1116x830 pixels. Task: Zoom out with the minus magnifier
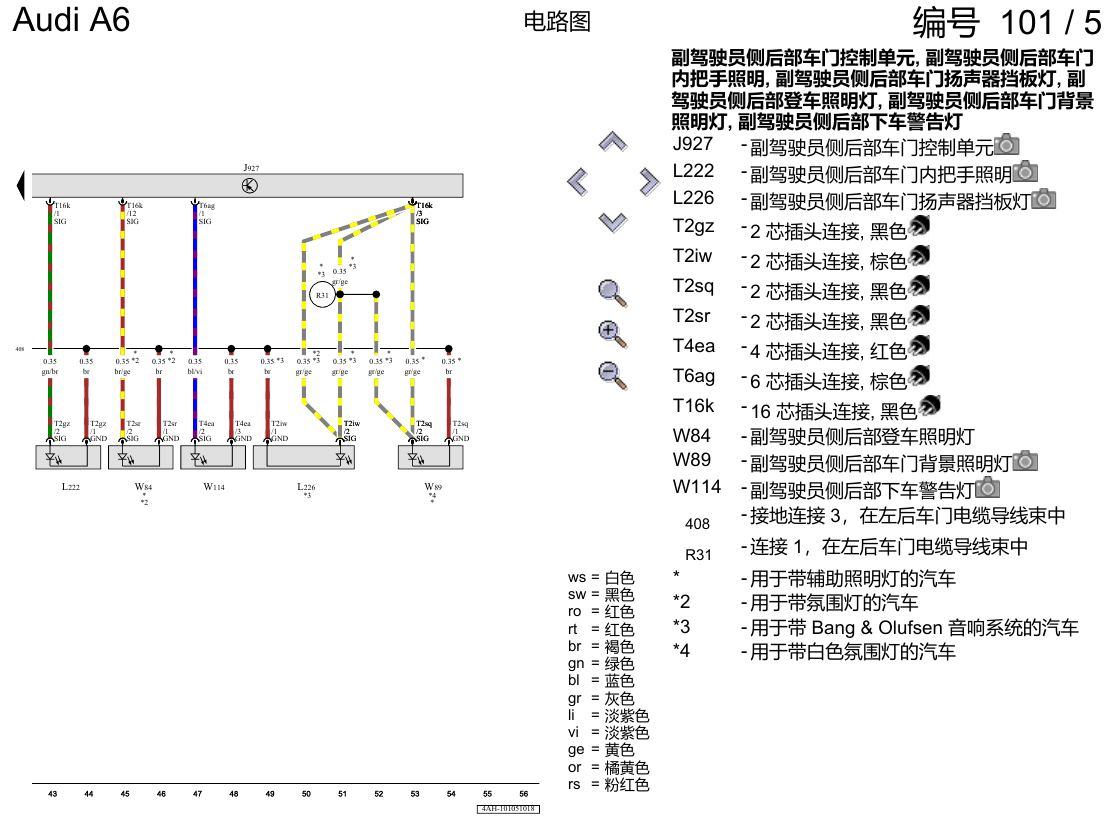point(612,375)
